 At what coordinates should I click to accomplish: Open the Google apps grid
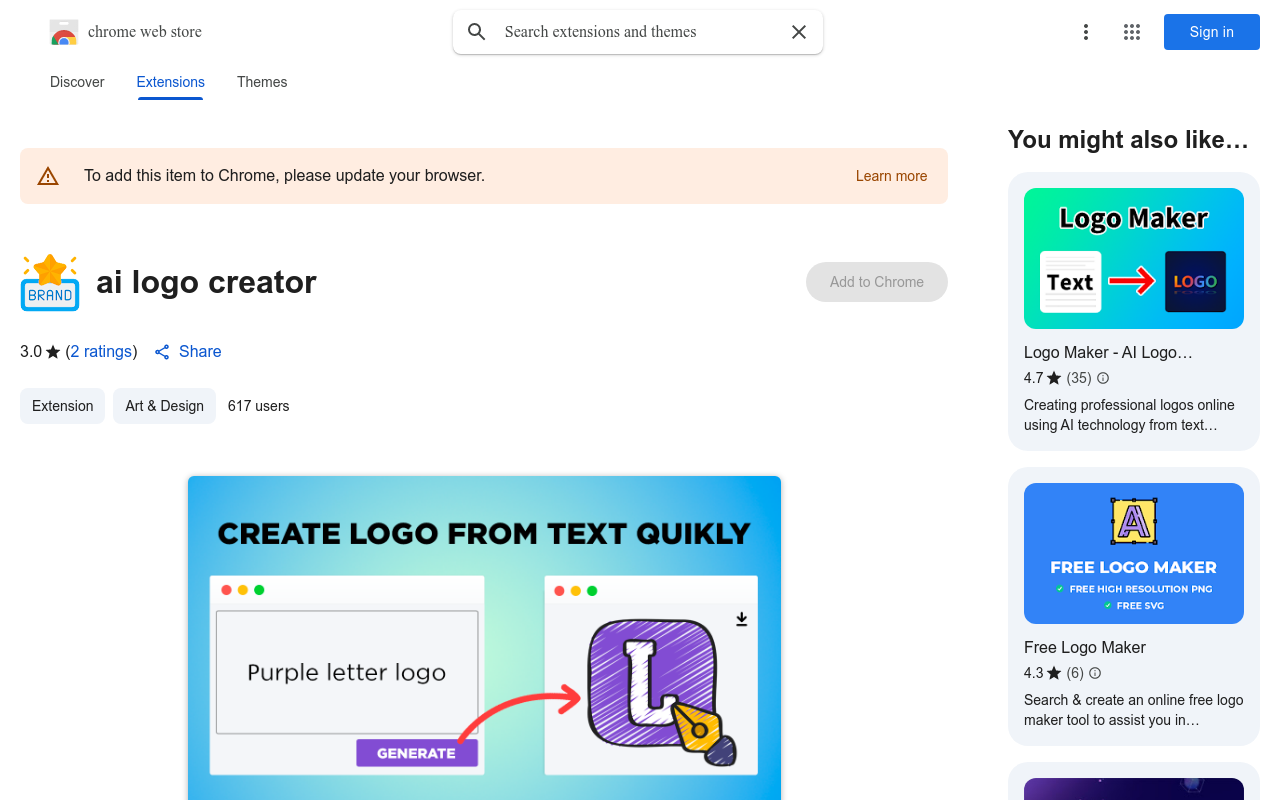(x=1132, y=32)
